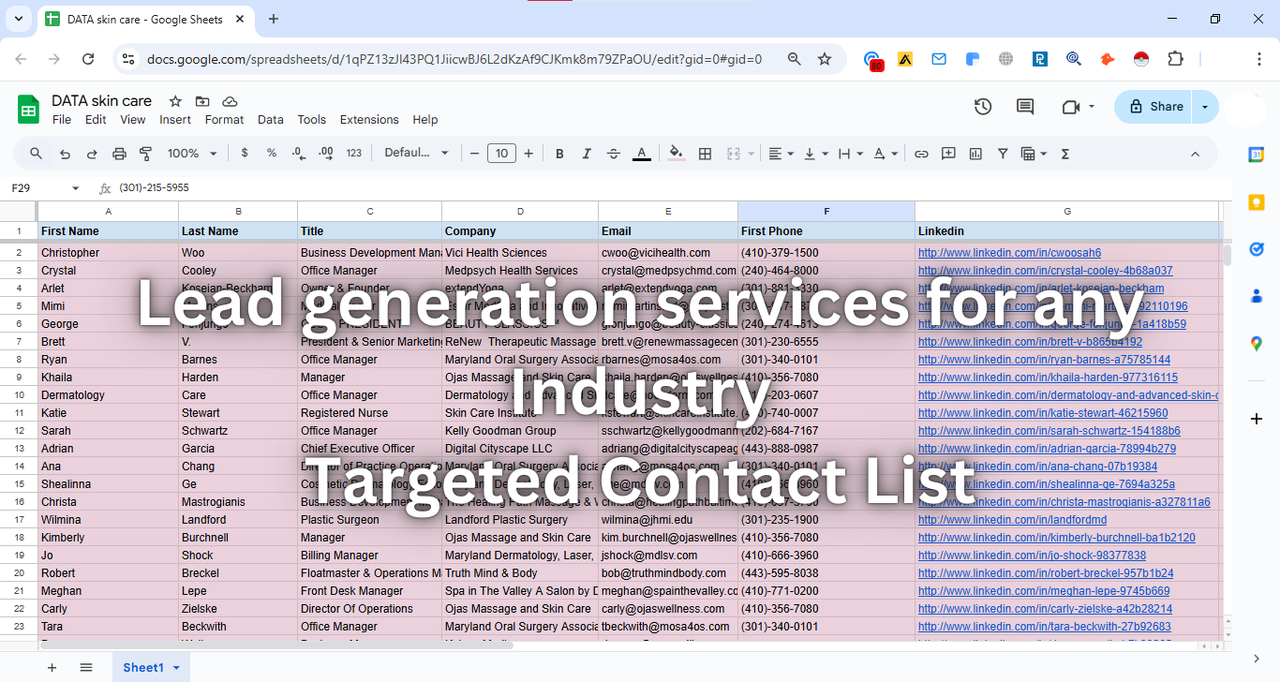
Task: Open Google Maps side panel
Action: (1256, 344)
